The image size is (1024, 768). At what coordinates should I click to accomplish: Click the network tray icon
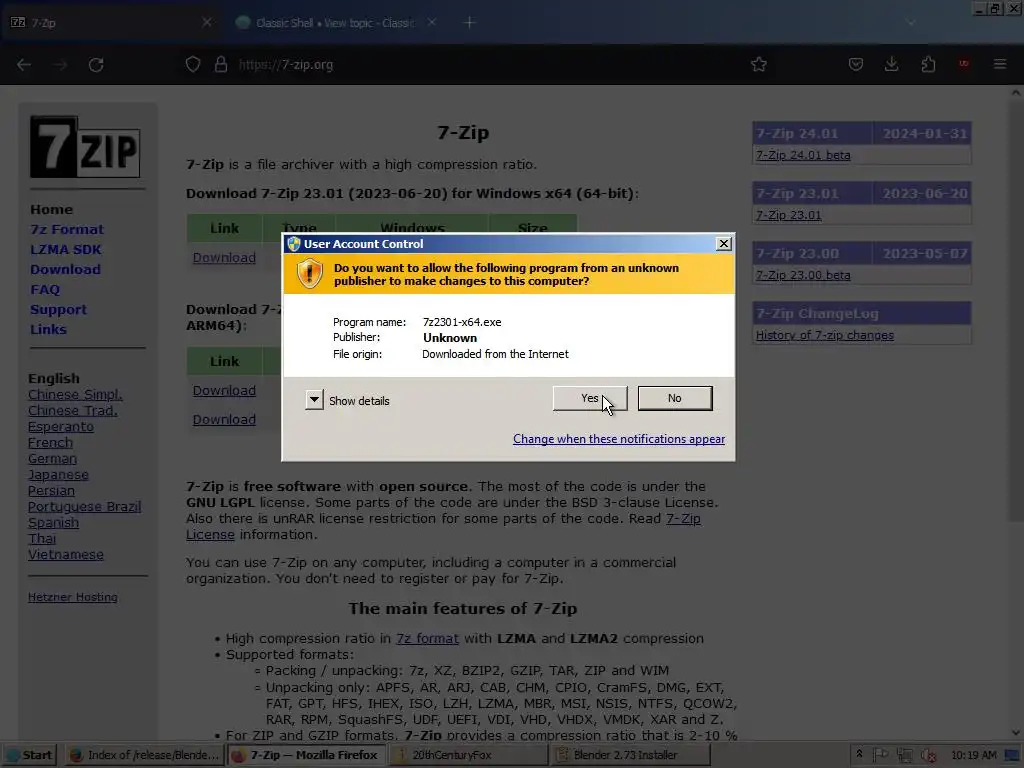pyautogui.click(x=904, y=756)
